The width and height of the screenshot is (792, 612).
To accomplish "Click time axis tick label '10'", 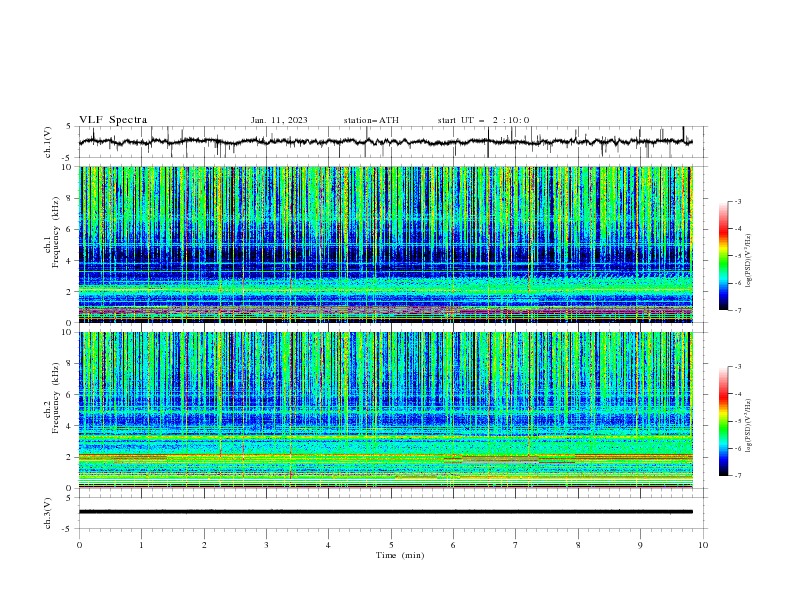I will point(703,545).
